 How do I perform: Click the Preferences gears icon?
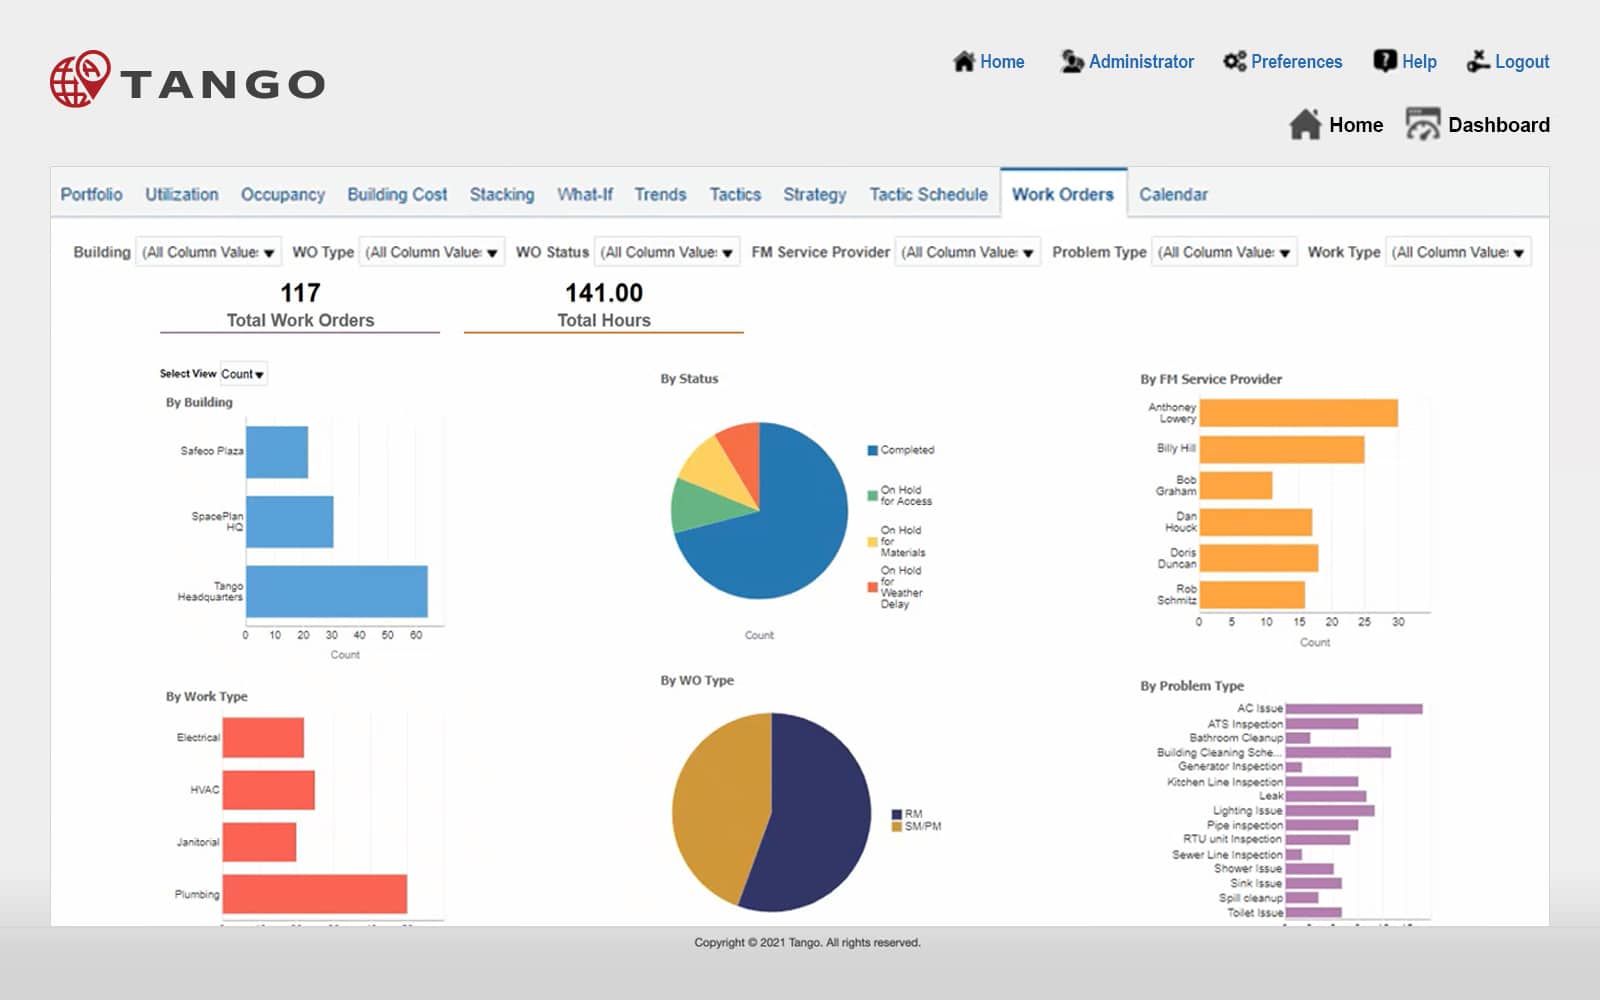pyautogui.click(x=1234, y=62)
